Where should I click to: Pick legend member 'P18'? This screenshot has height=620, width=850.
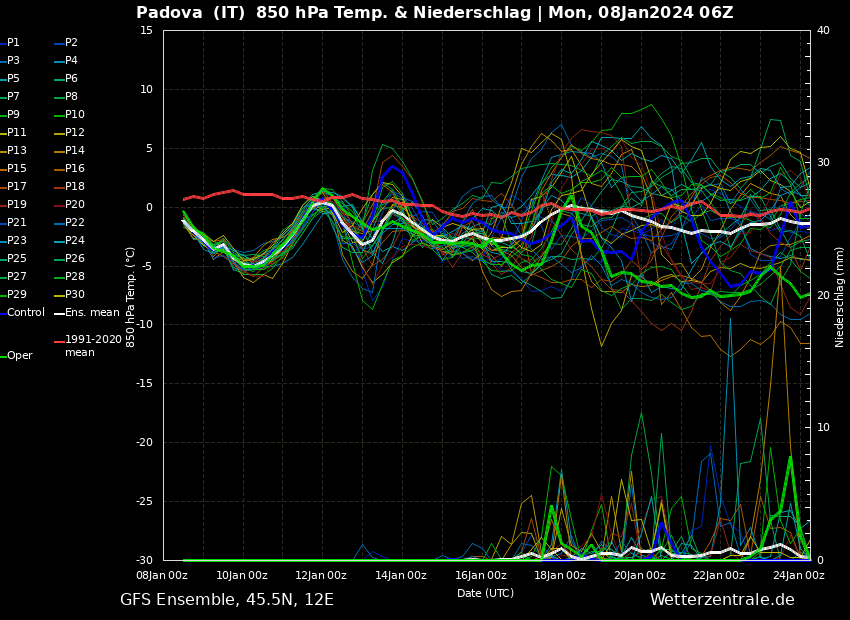point(75,186)
